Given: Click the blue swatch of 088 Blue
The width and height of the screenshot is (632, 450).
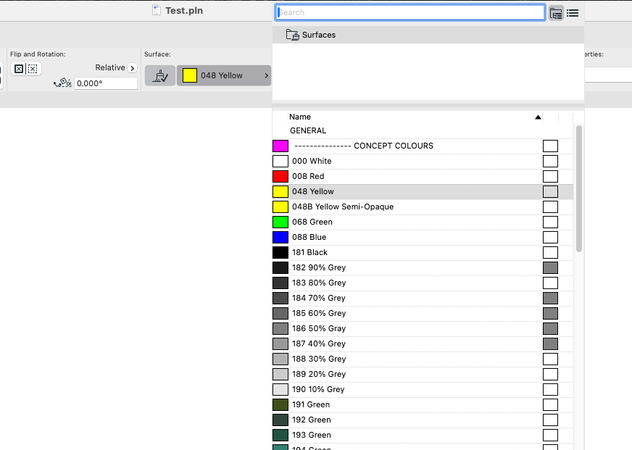Looking at the screenshot, I should (280, 237).
